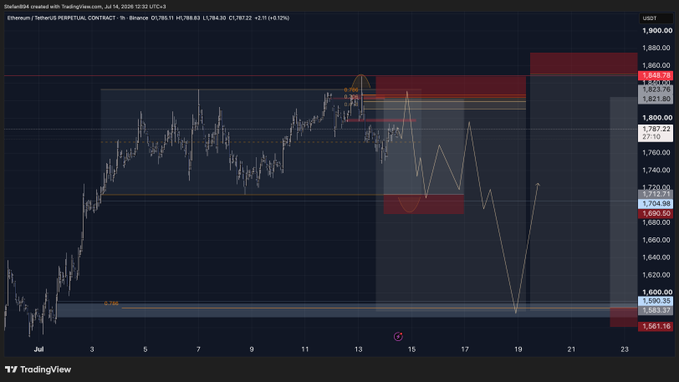The height and width of the screenshot is (382, 679).
Task: Click the 1,640.00 price scale tick
Action: (657, 257)
